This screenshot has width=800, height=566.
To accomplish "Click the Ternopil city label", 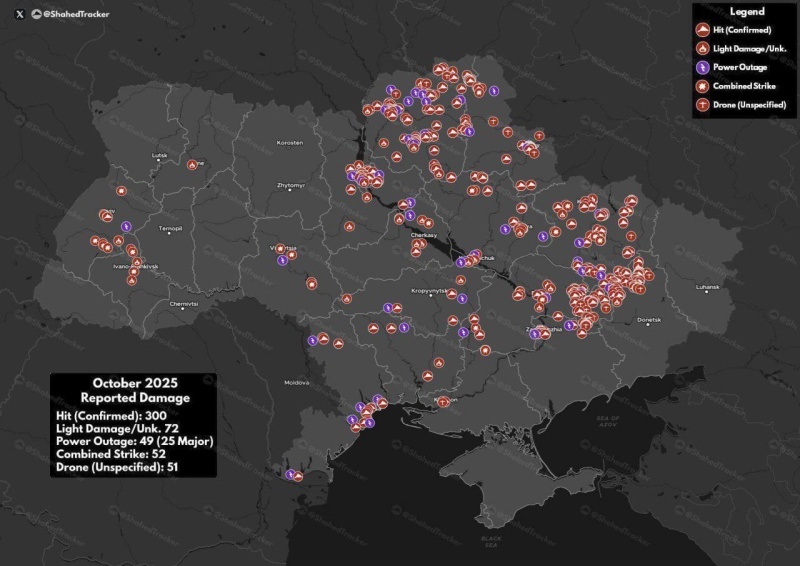I will [170, 229].
